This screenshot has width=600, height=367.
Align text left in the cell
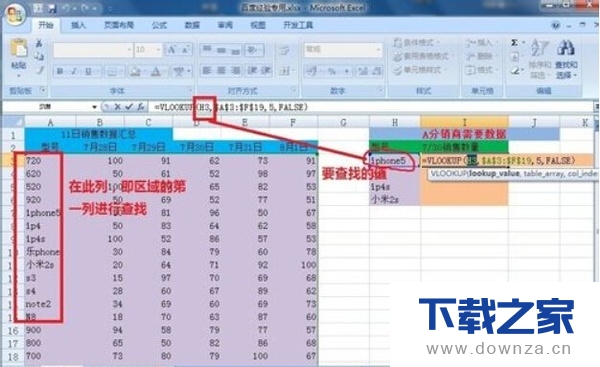(x=207, y=71)
